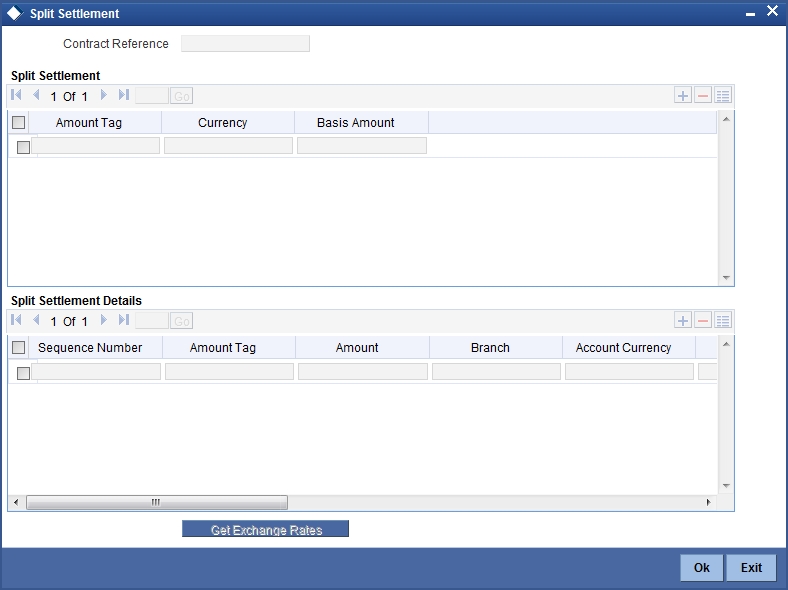Click the Contract Reference field
The image size is (788, 590).
[x=245, y=44]
